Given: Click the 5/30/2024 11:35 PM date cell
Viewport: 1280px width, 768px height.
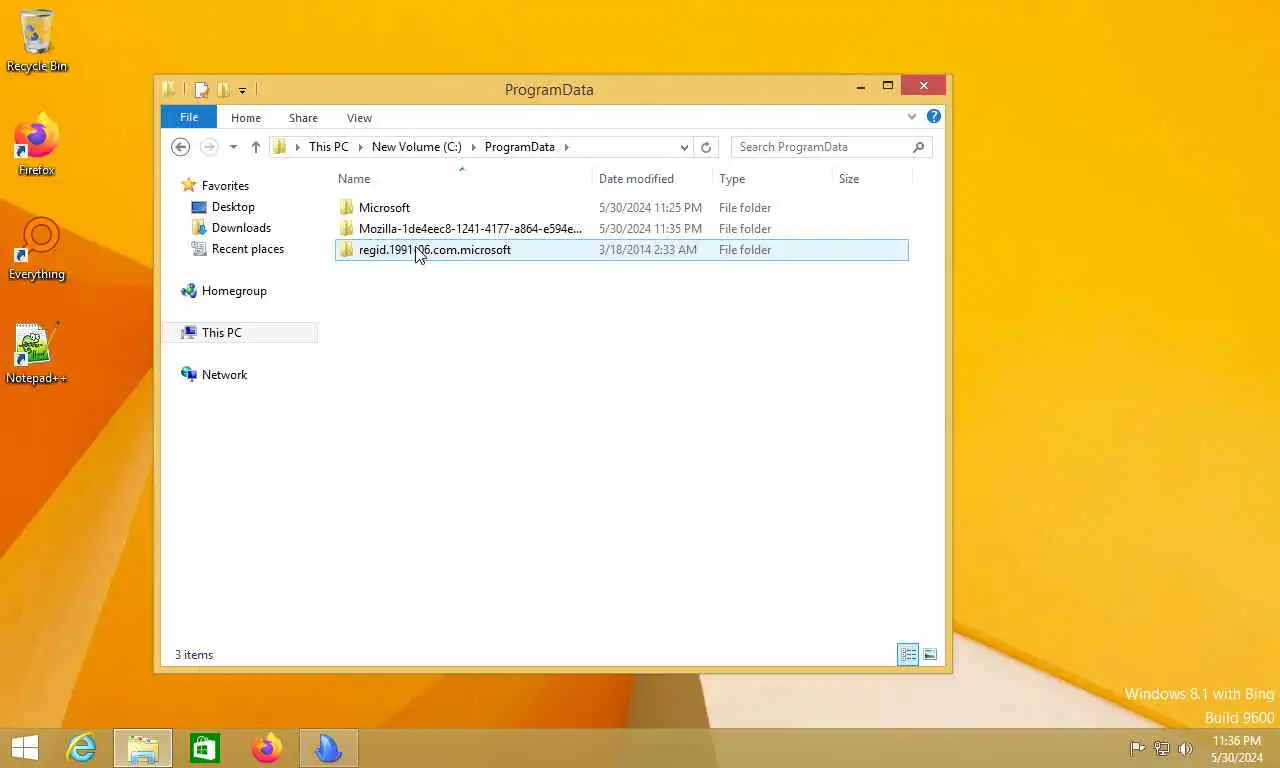Looking at the screenshot, I should [x=650, y=229].
